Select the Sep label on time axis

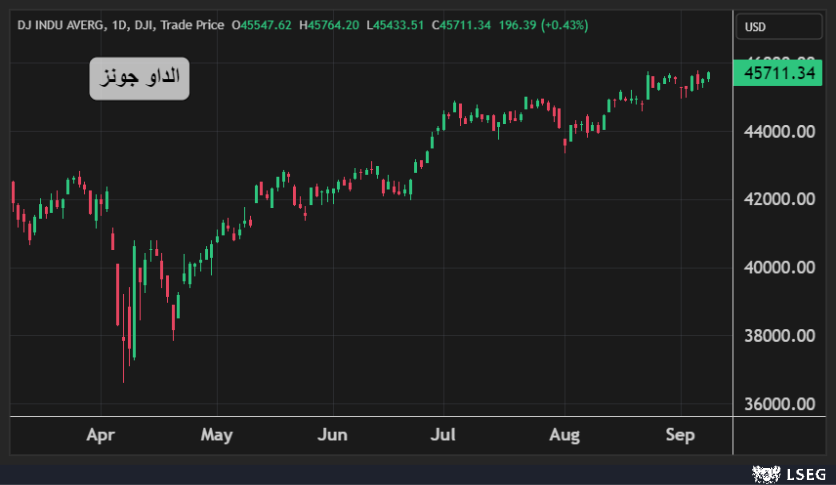(x=681, y=435)
